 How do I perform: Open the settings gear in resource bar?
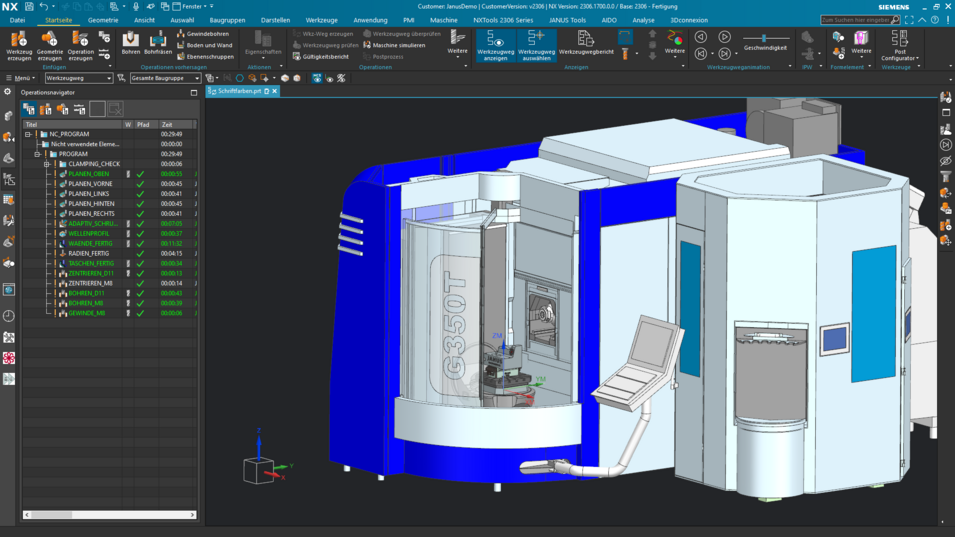click(x=7, y=92)
